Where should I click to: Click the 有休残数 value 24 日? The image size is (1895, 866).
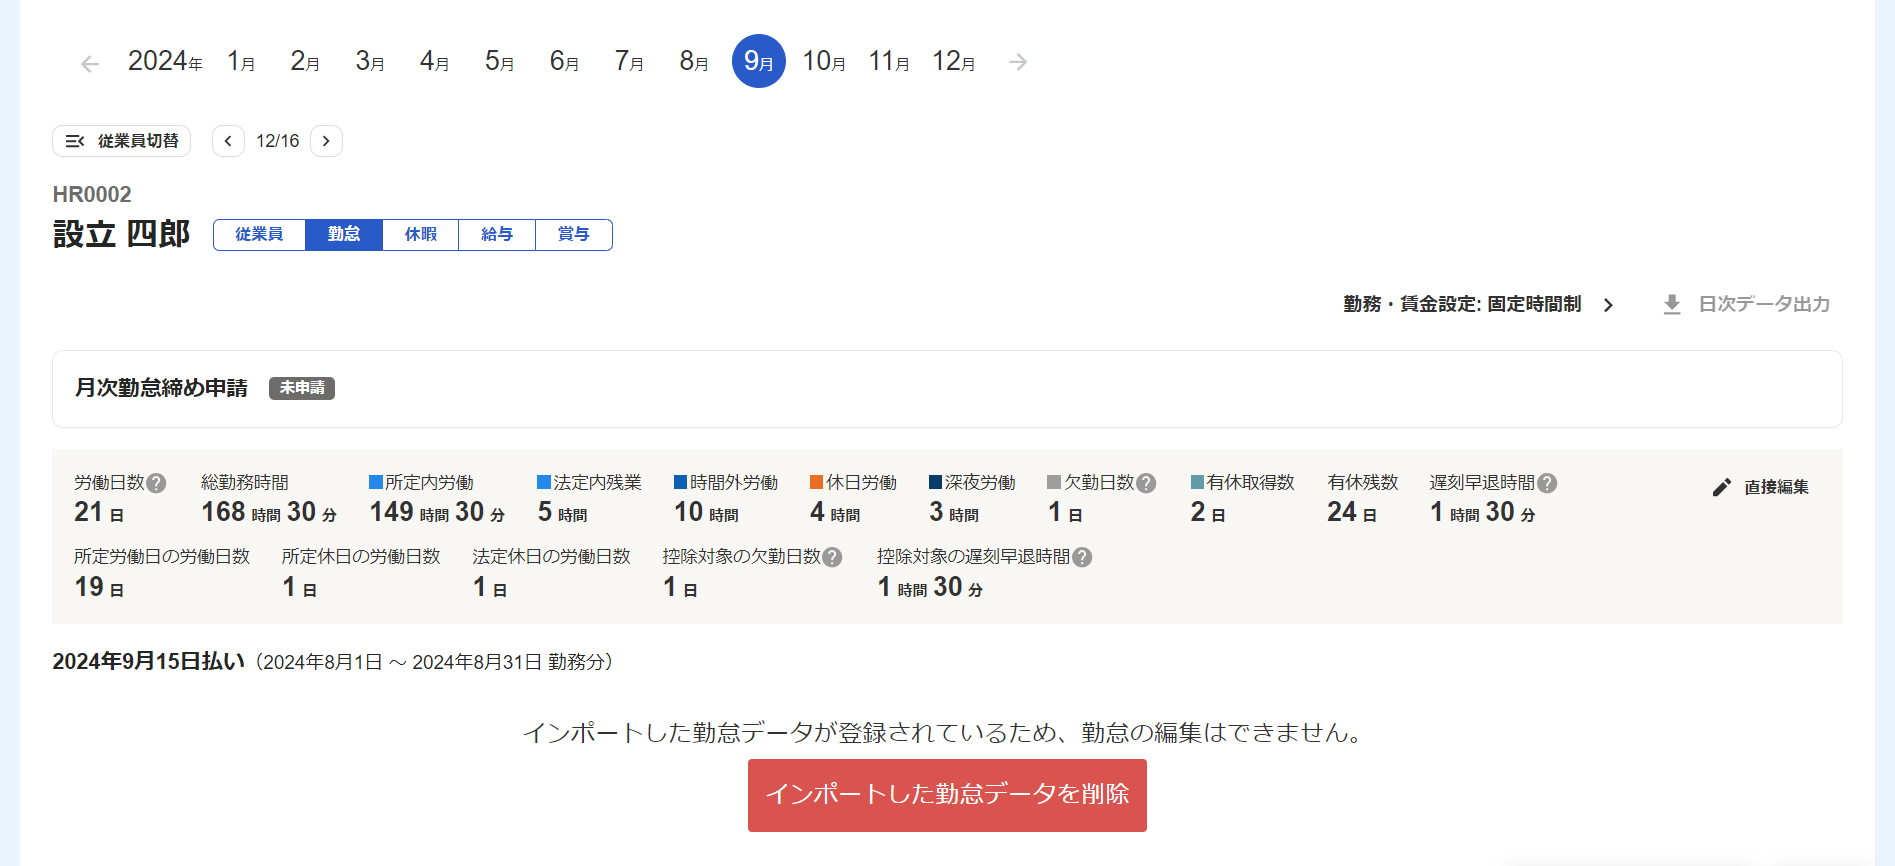pyautogui.click(x=1352, y=512)
